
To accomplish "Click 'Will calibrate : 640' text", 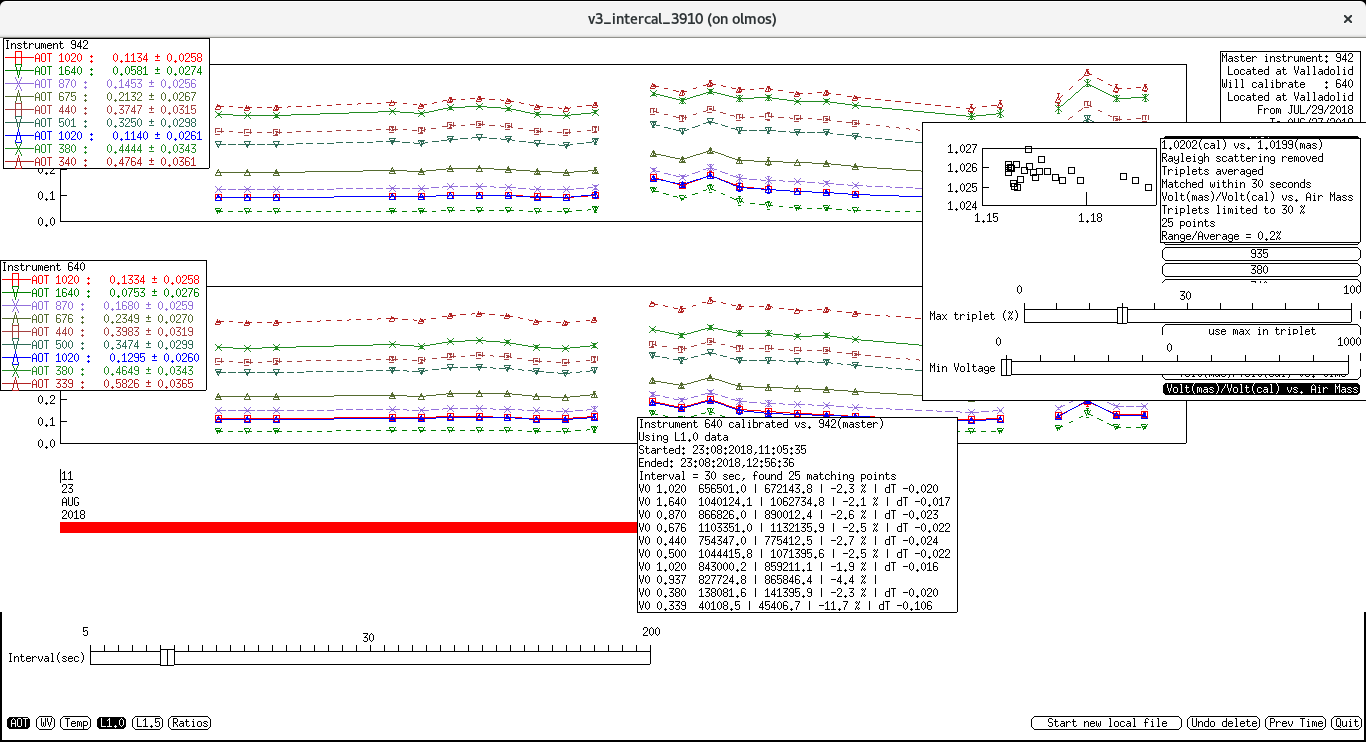I will (1288, 84).
